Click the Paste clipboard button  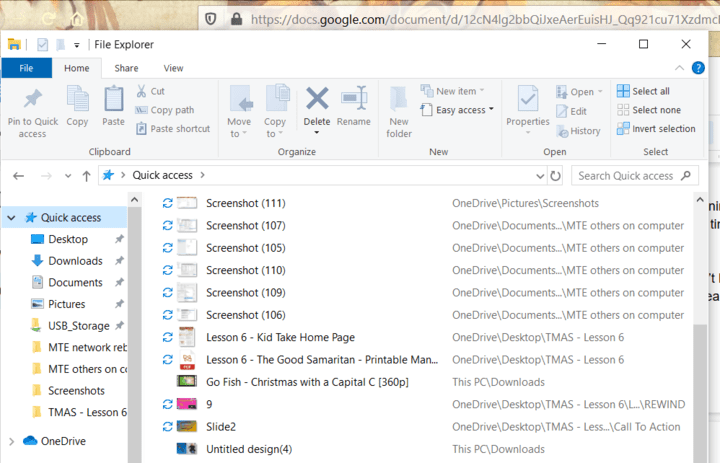113,106
